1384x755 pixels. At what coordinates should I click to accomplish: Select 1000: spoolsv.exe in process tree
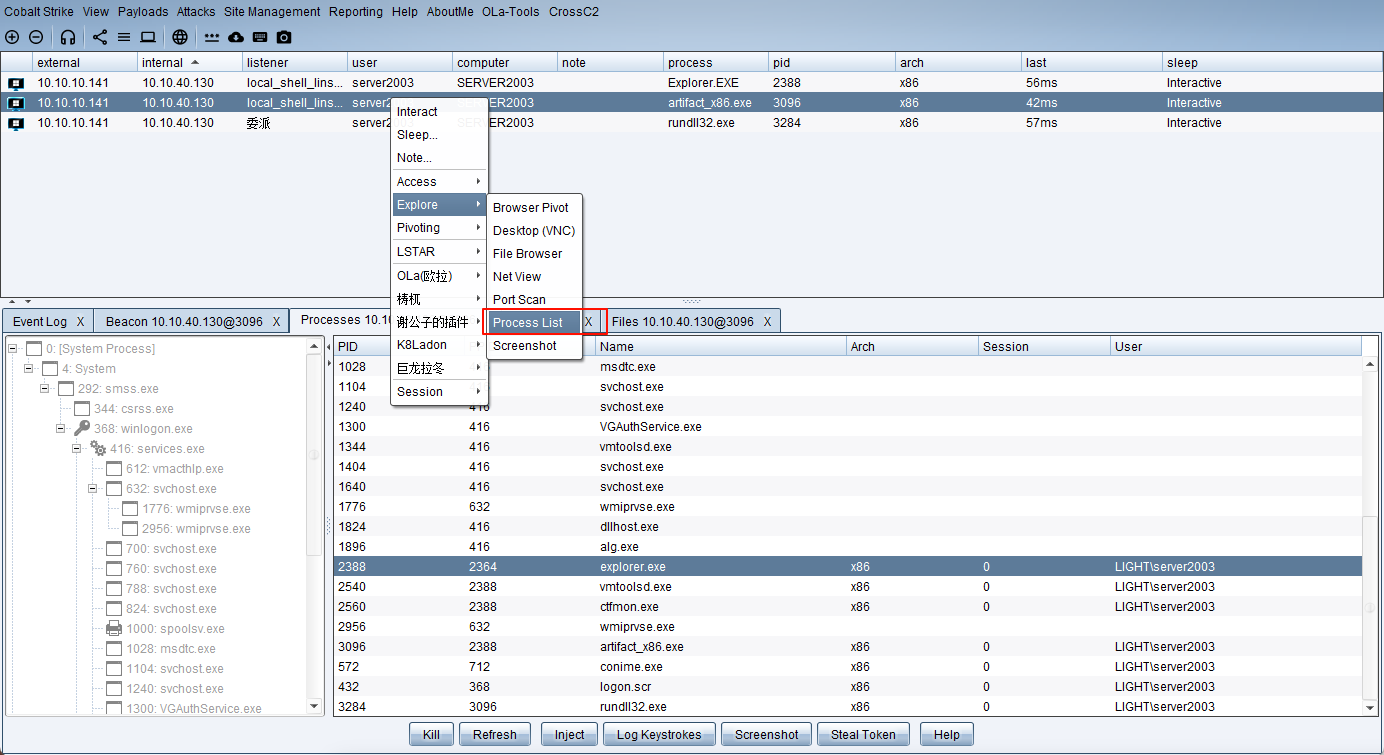(175, 629)
